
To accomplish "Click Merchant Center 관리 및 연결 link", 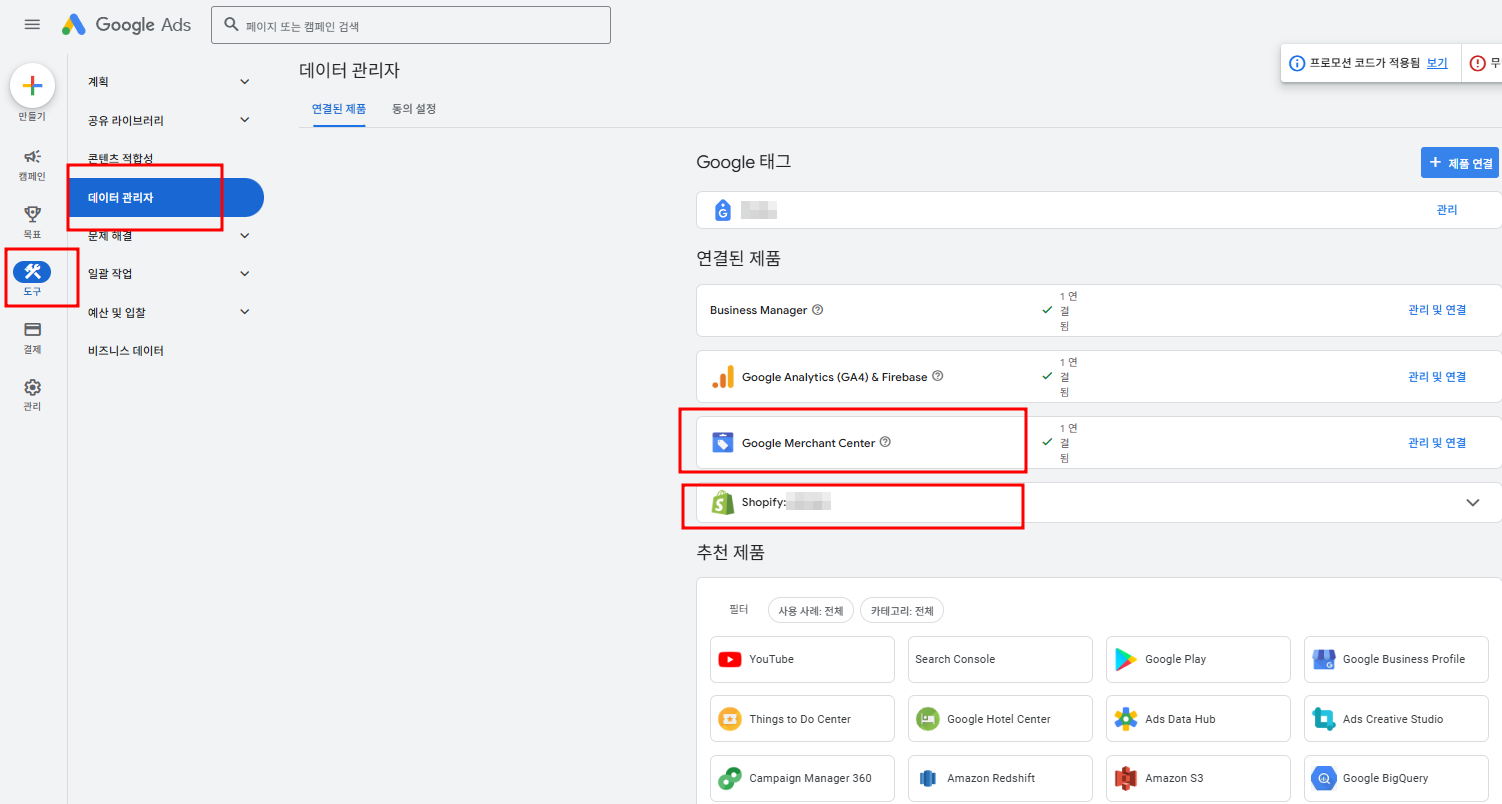I will (1437, 442).
